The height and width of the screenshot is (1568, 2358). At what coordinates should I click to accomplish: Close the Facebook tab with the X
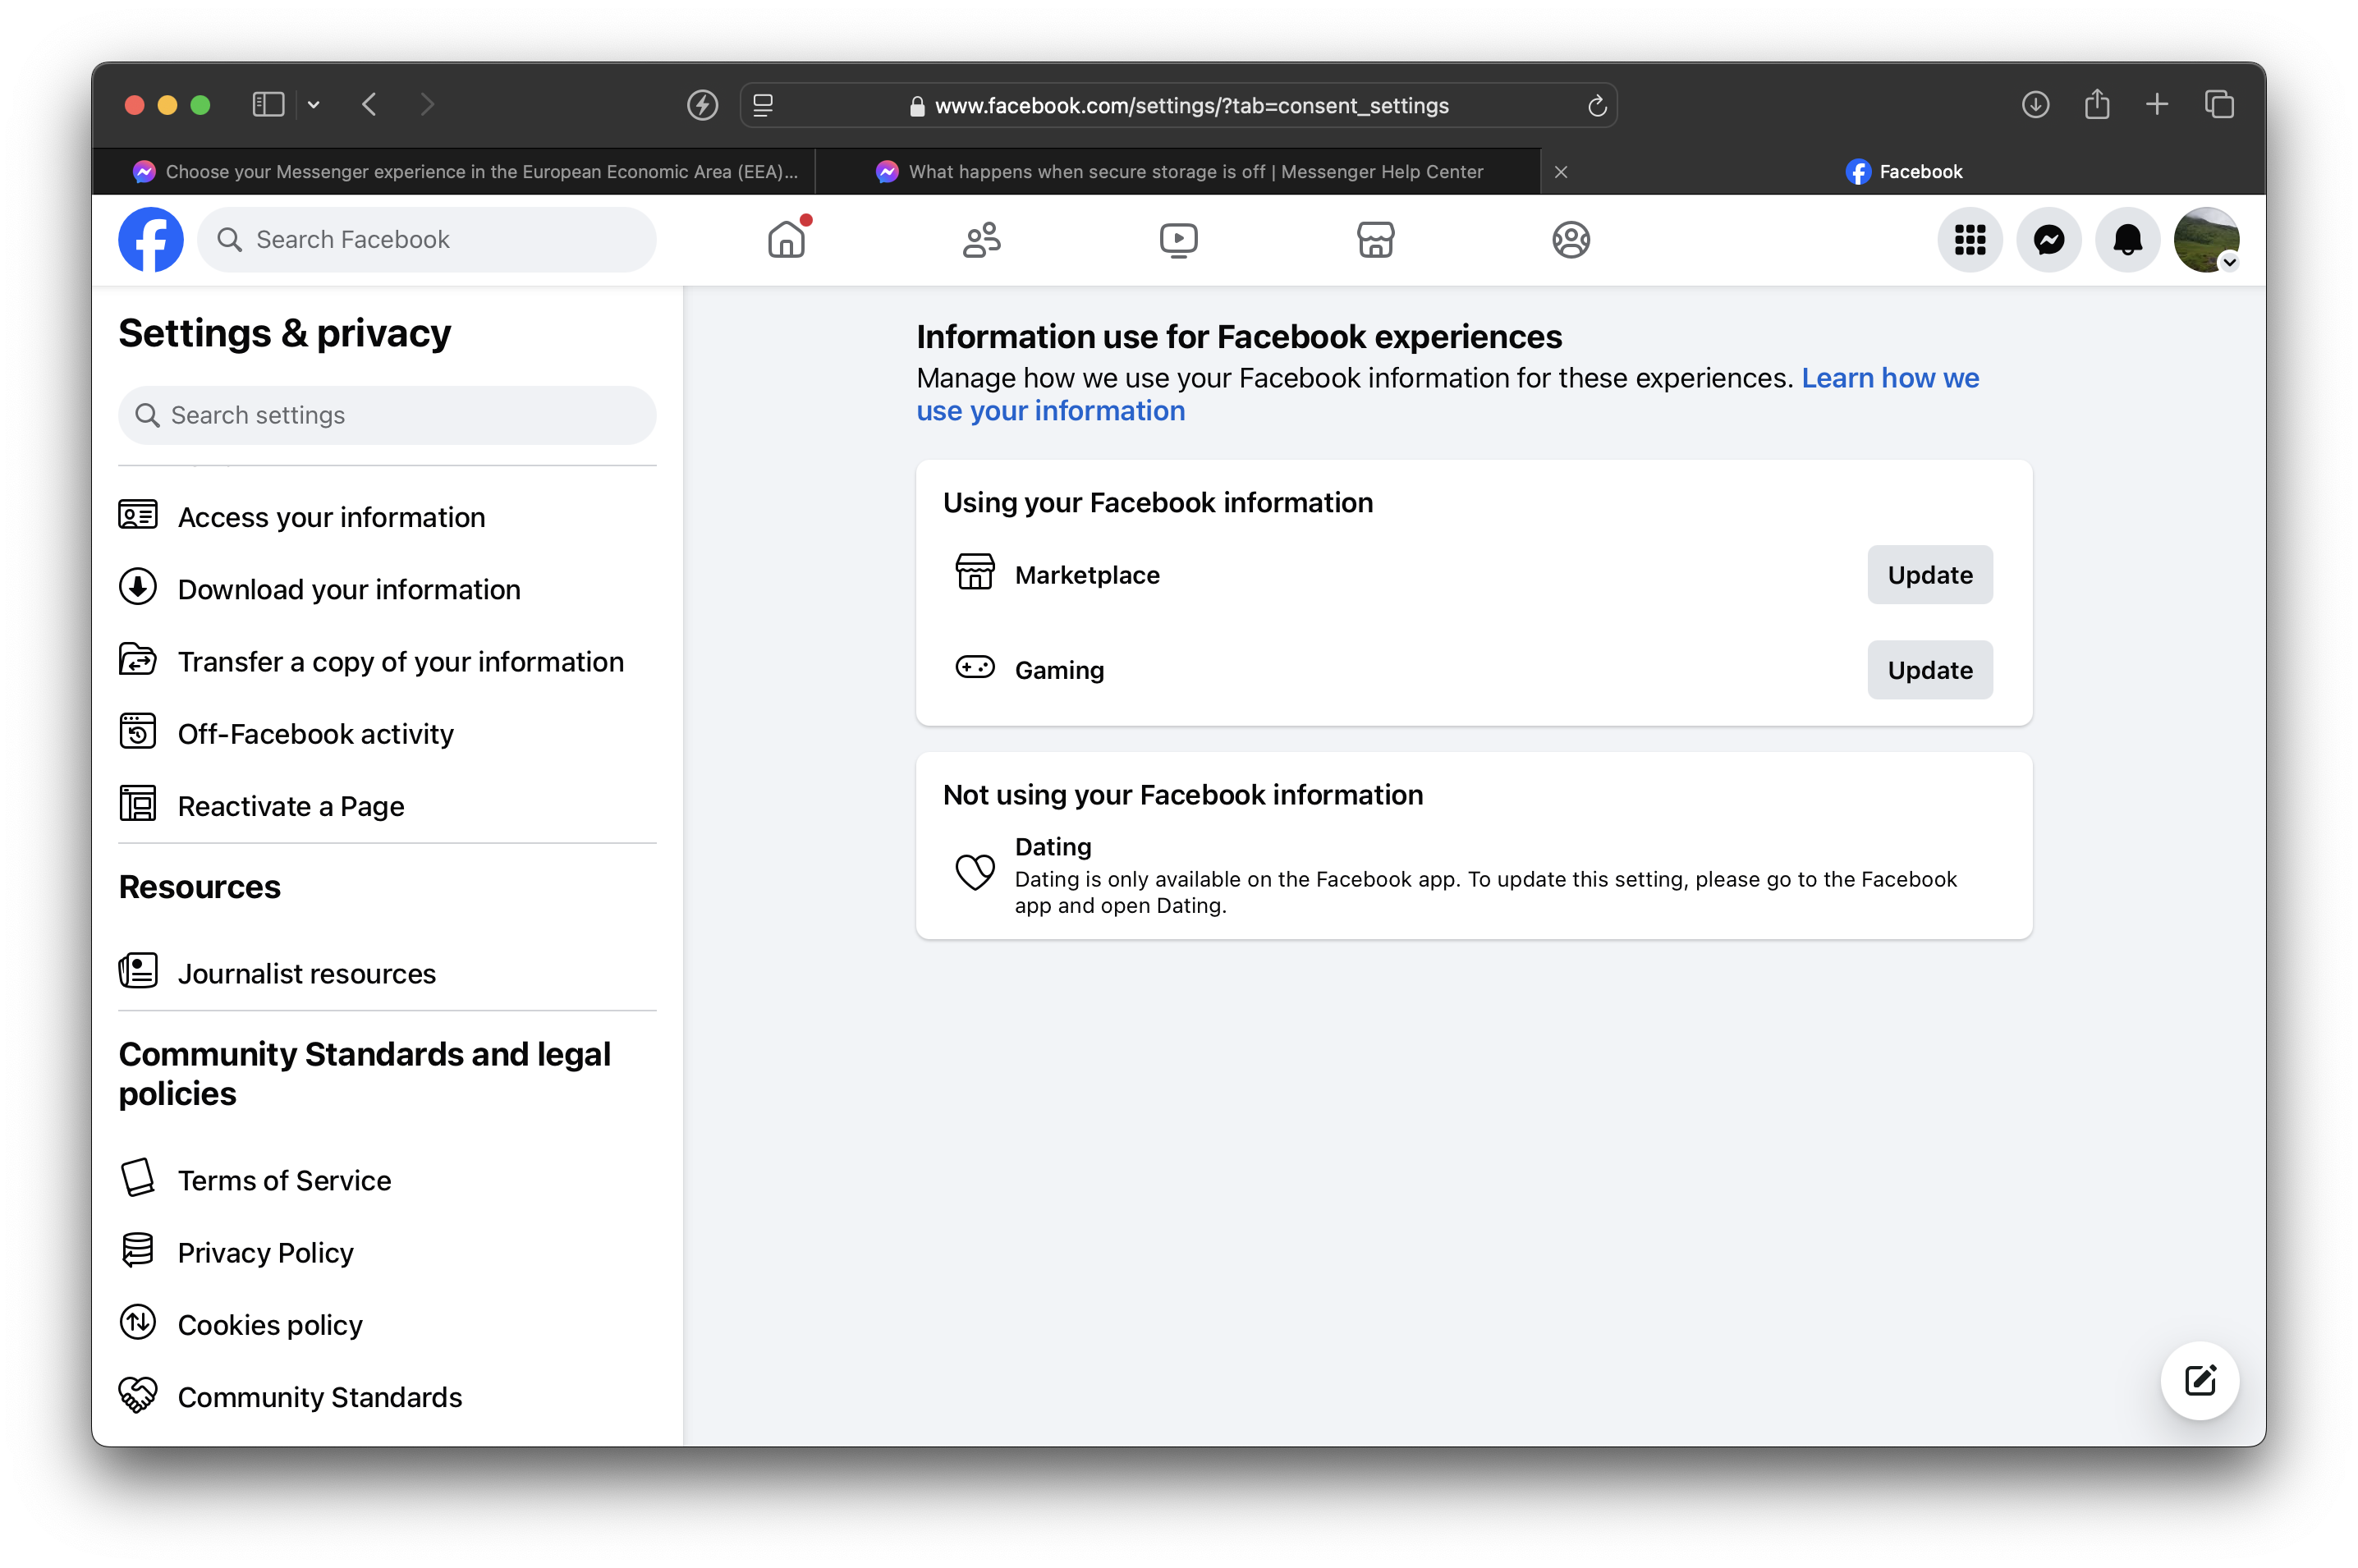[x=1560, y=172]
